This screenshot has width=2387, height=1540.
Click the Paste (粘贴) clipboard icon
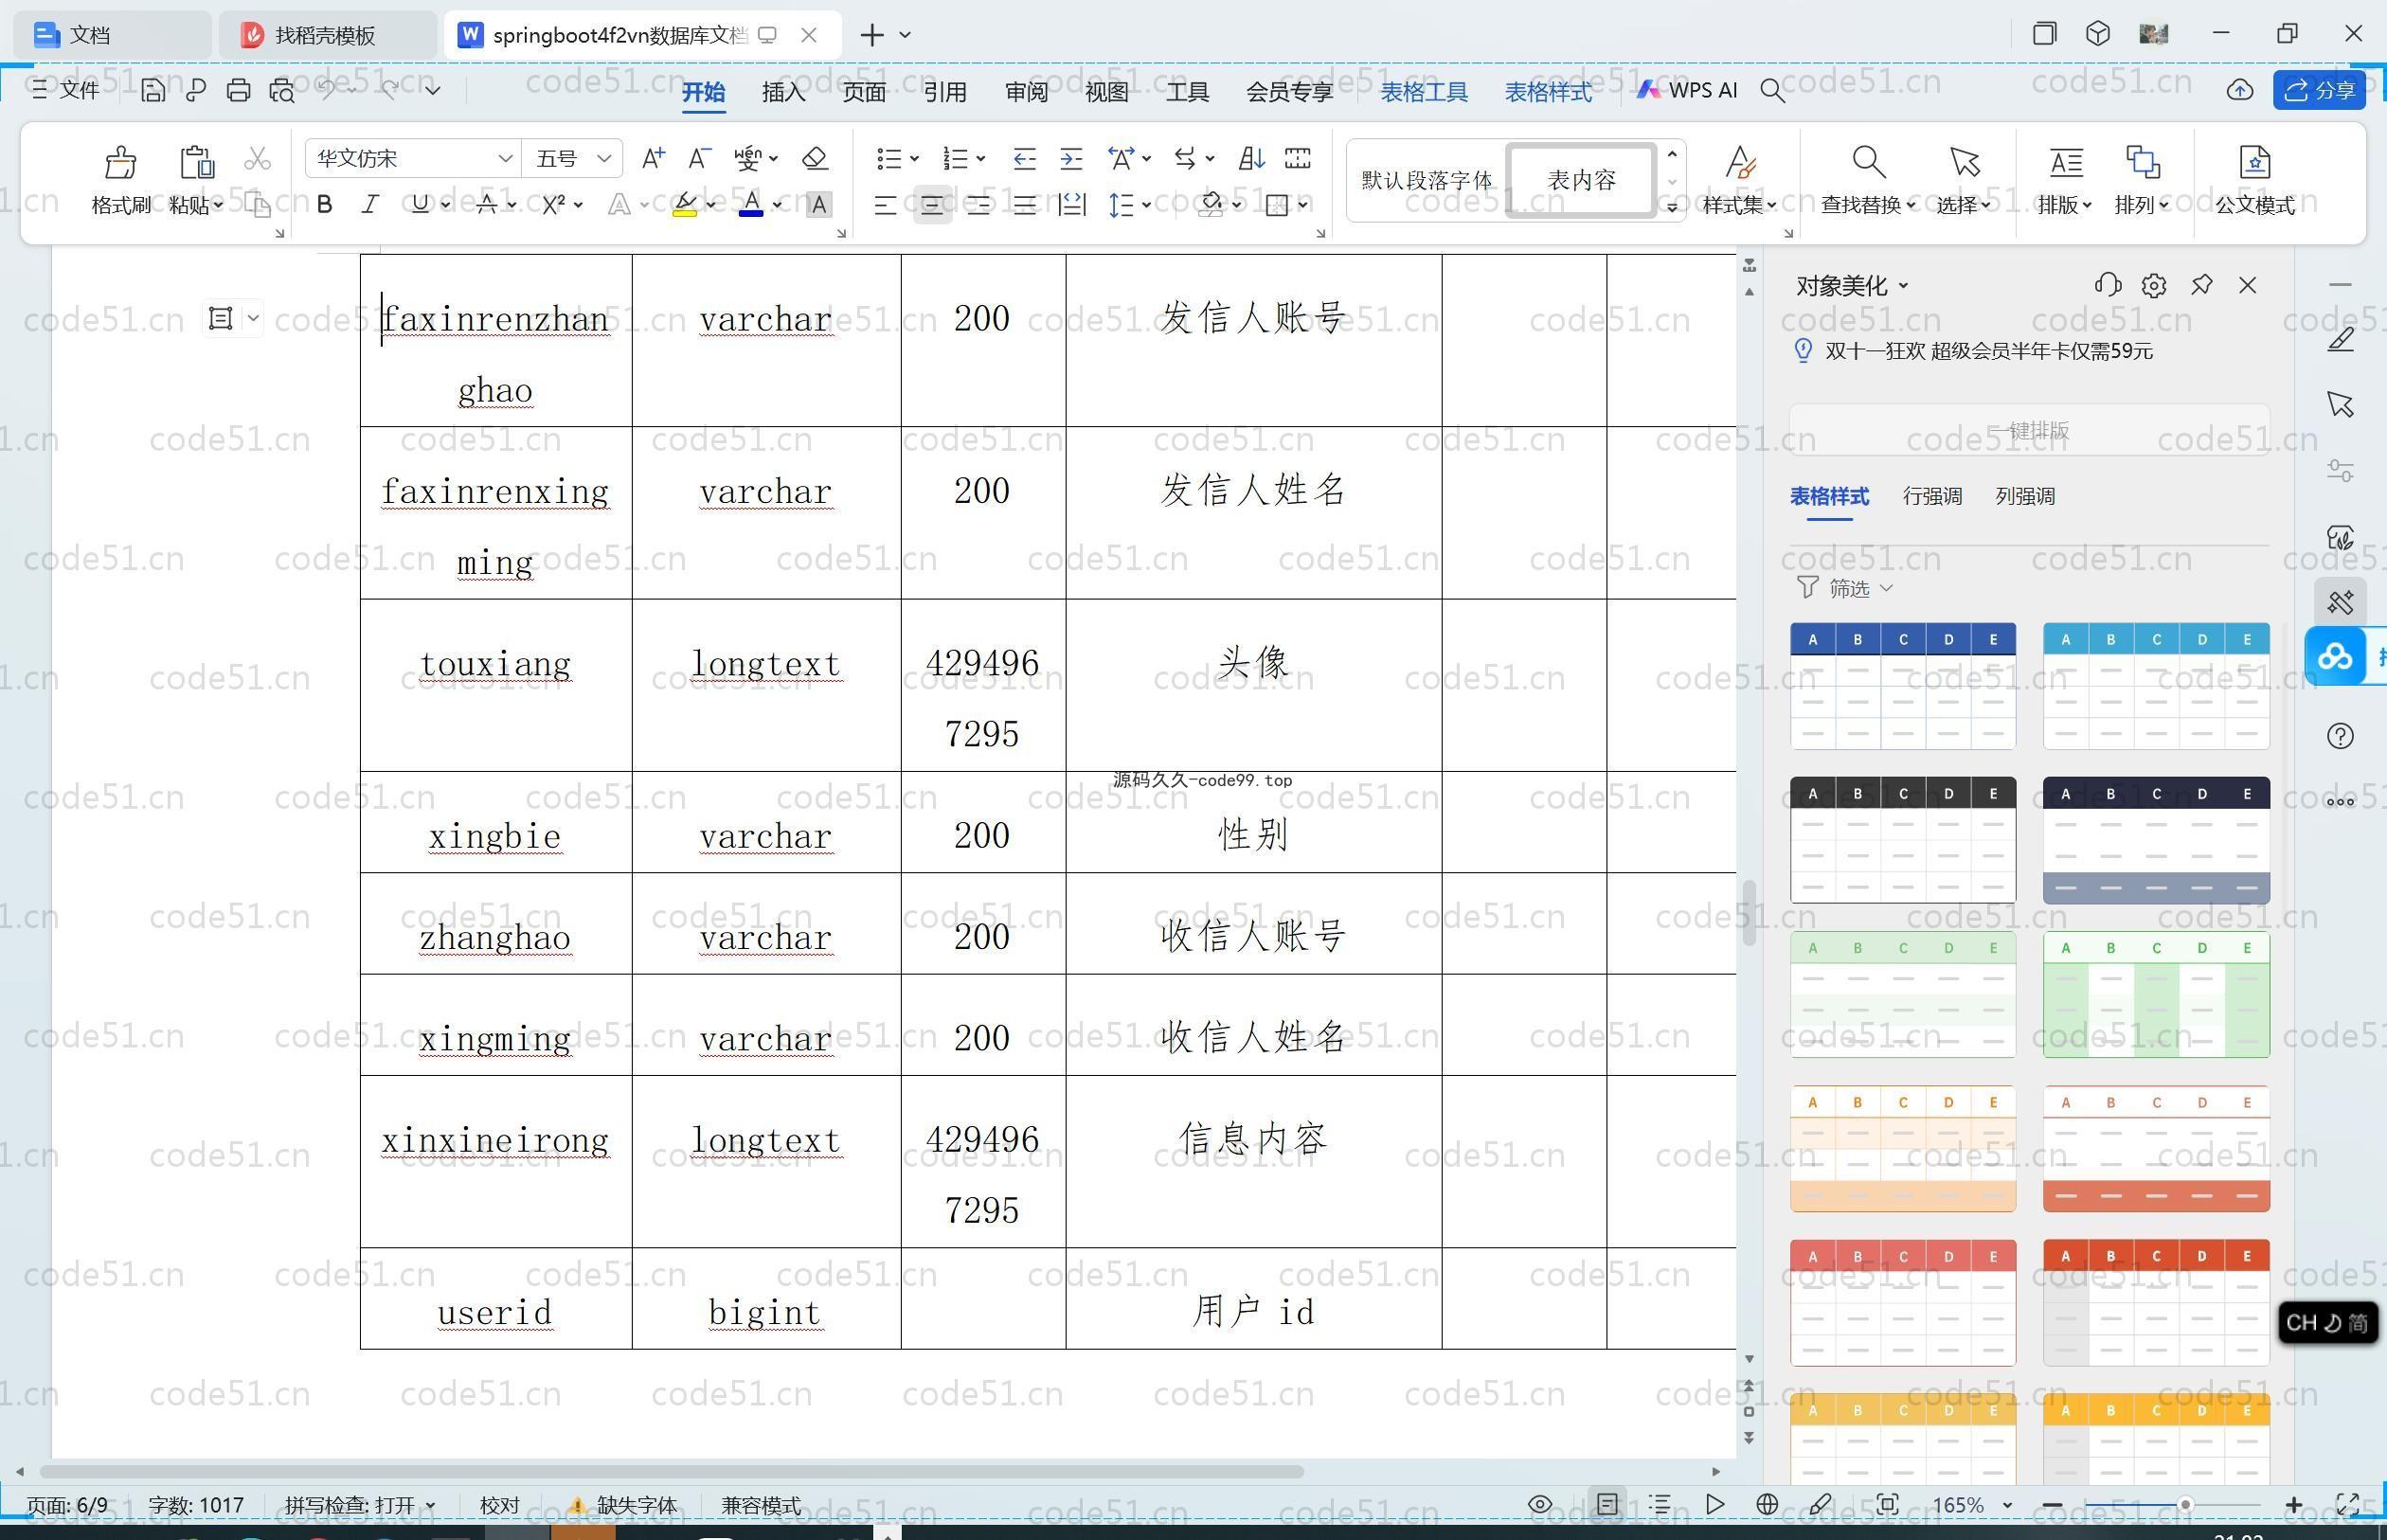point(196,162)
